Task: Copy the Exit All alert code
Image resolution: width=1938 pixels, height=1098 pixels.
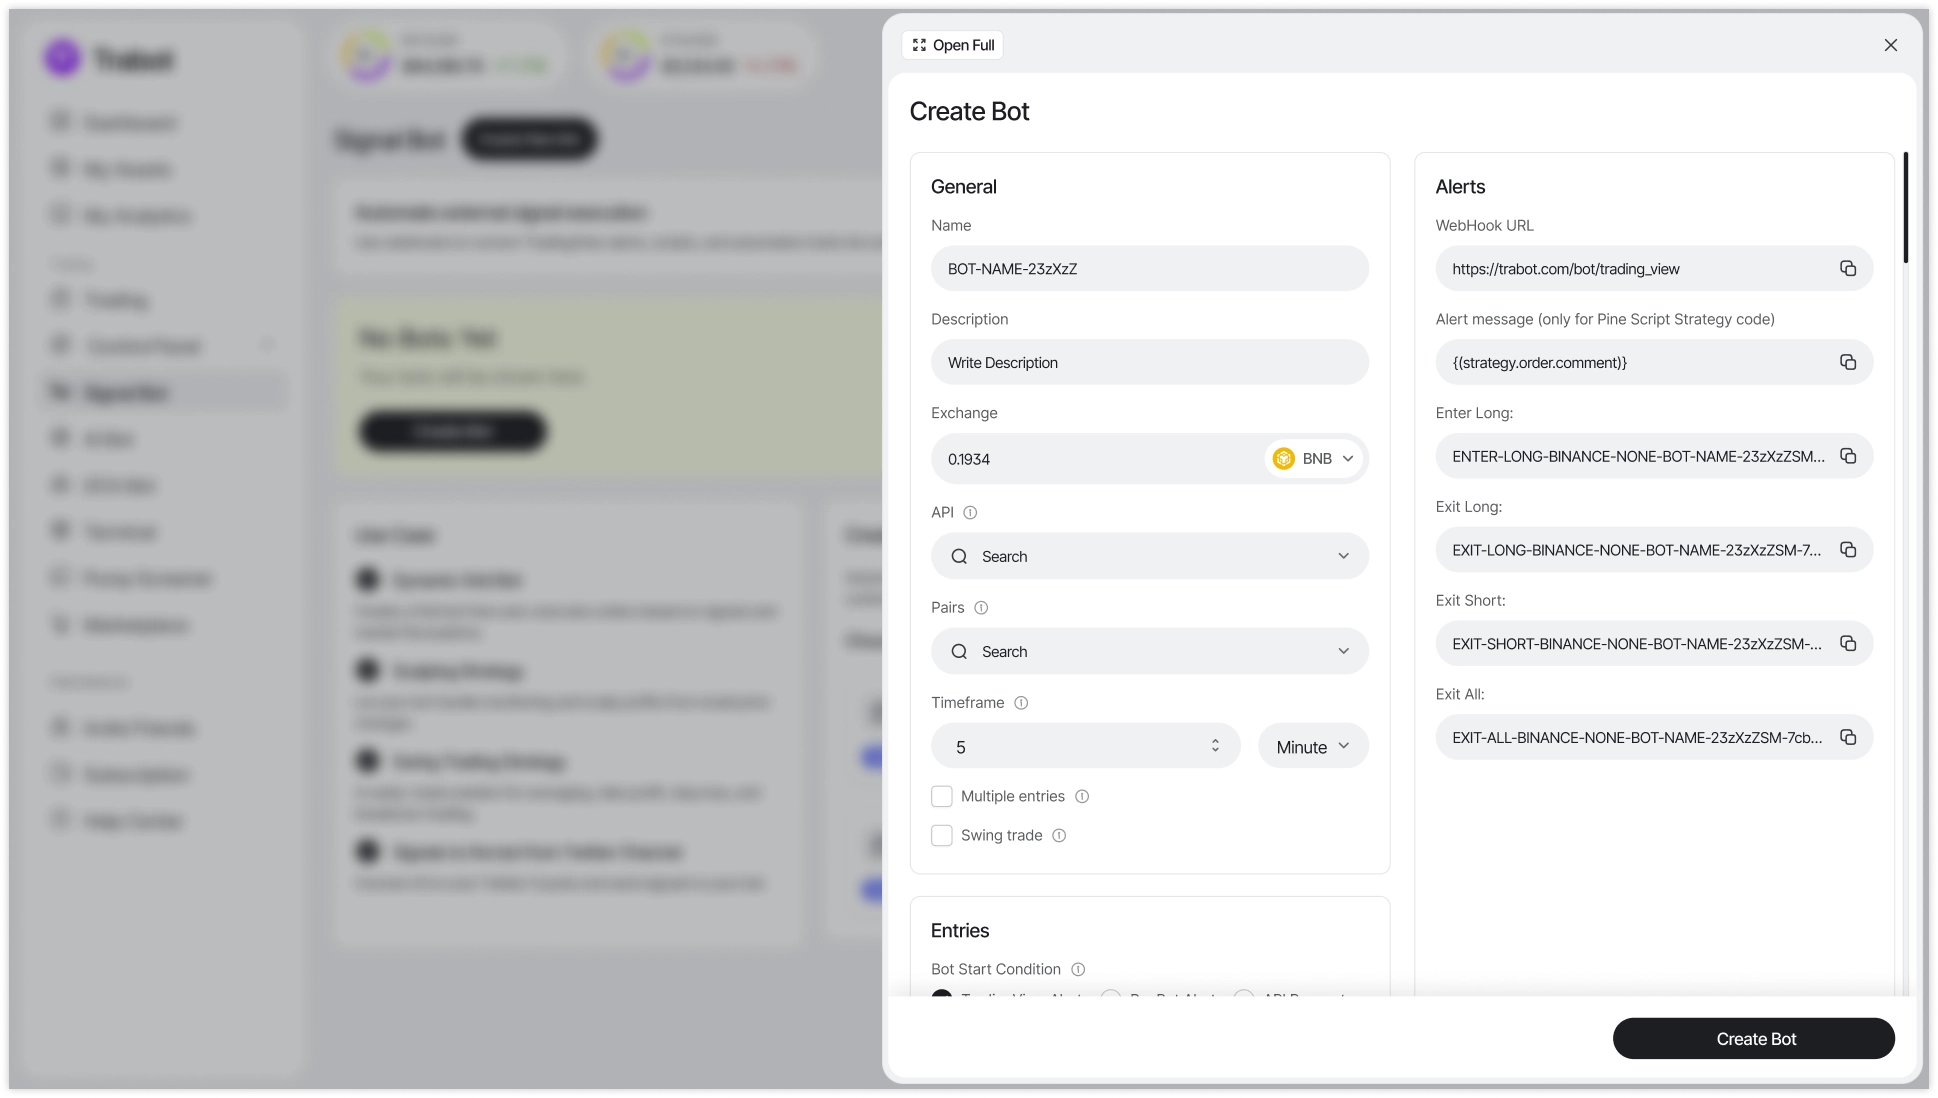Action: tap(1847, 737)
